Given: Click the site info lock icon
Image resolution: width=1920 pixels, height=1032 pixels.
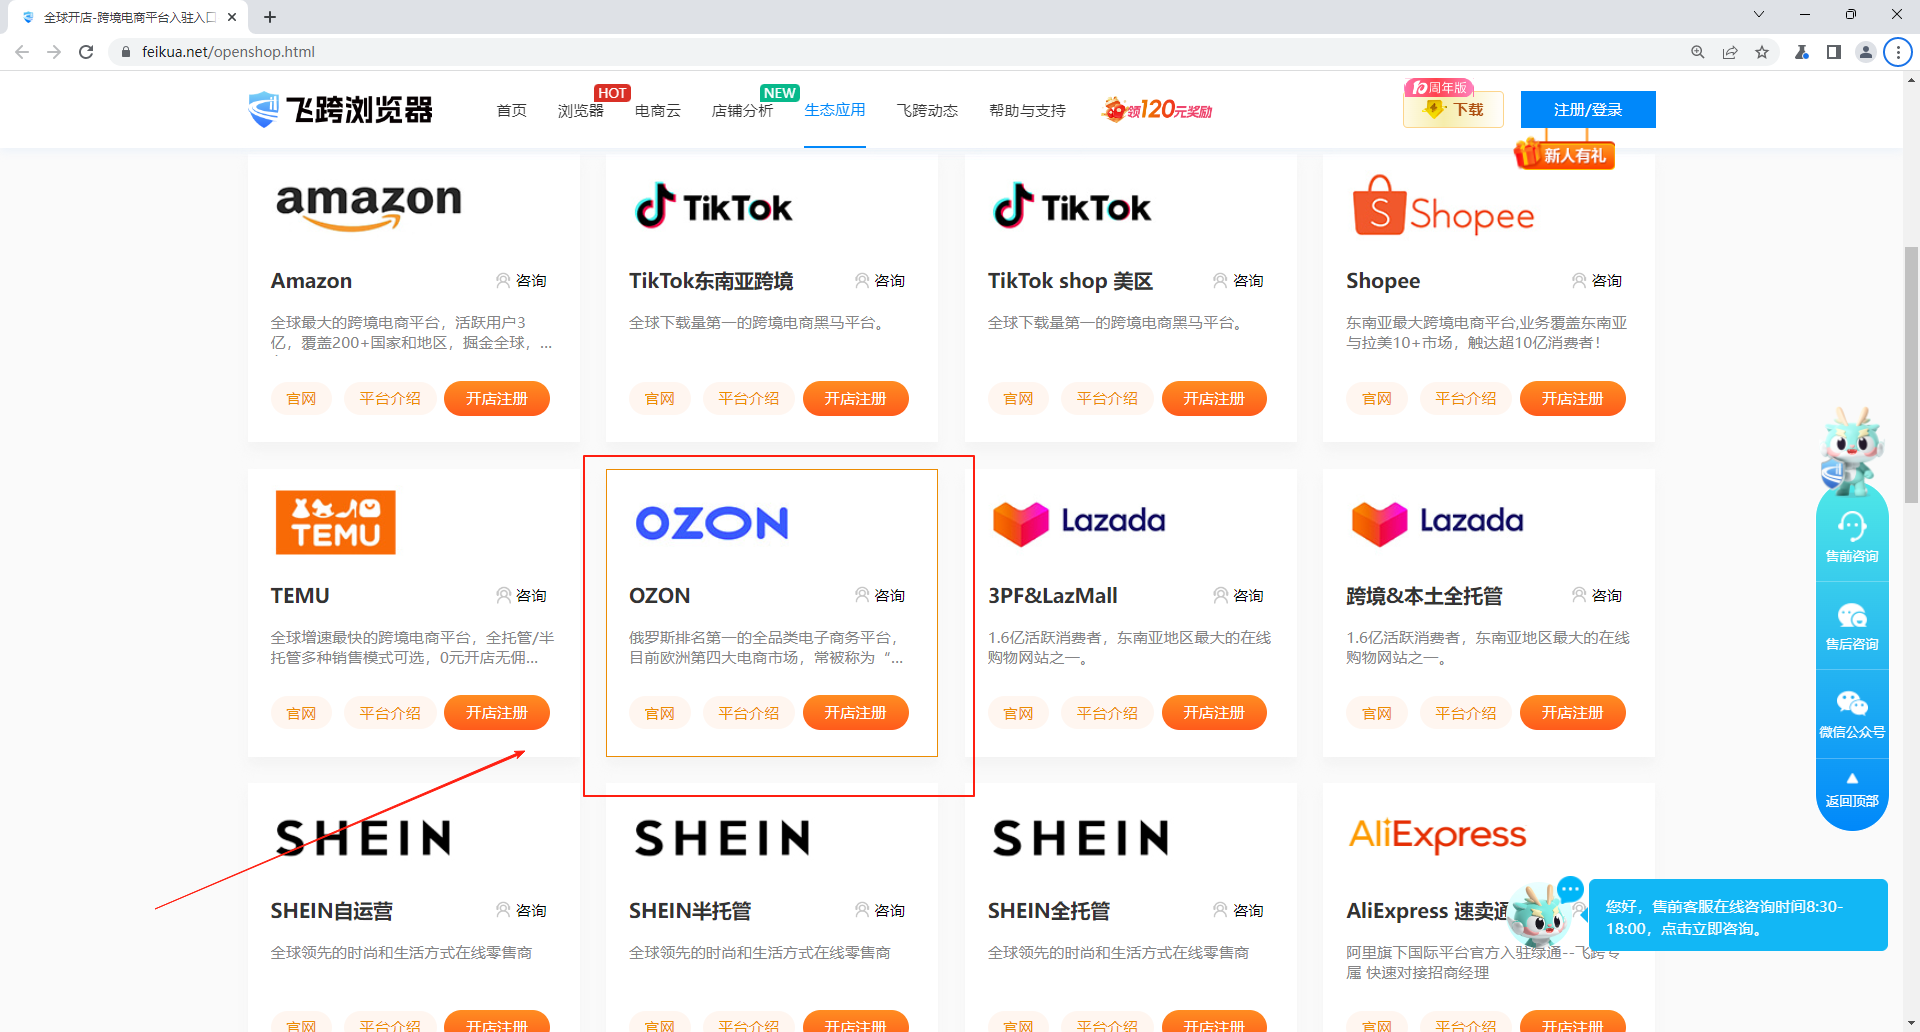Looking at the screenshot, I should tap(125, 52).
